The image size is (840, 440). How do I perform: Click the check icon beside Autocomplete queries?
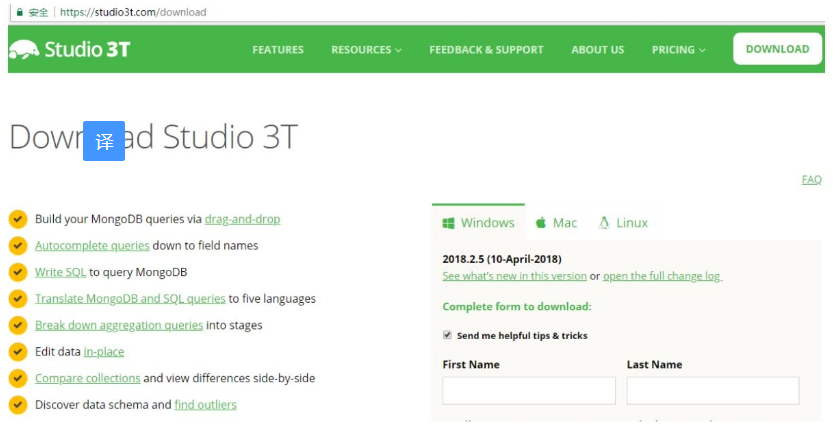18,245
